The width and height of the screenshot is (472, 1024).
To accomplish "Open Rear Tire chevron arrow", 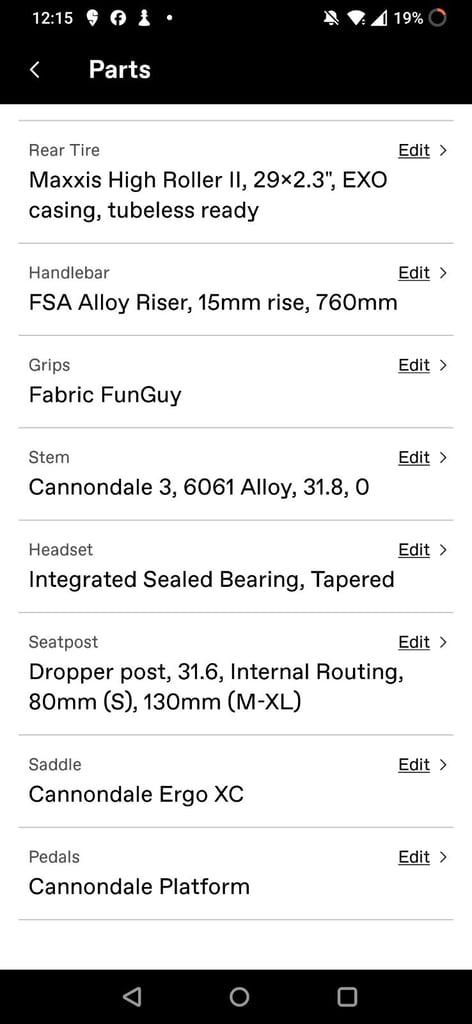I will point(443,150).
